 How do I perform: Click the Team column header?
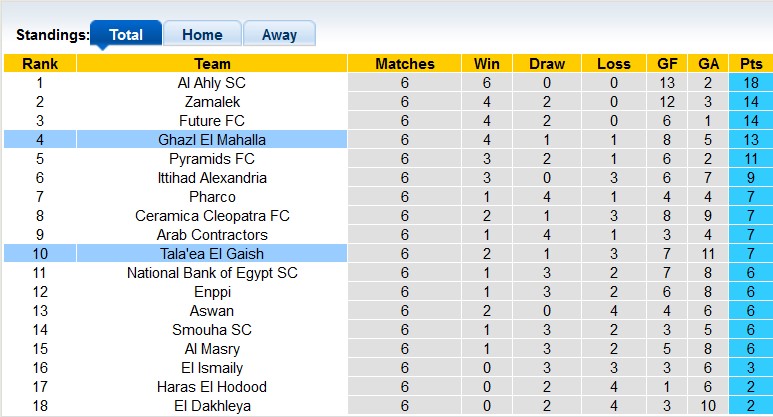click(x=212, y=64)
